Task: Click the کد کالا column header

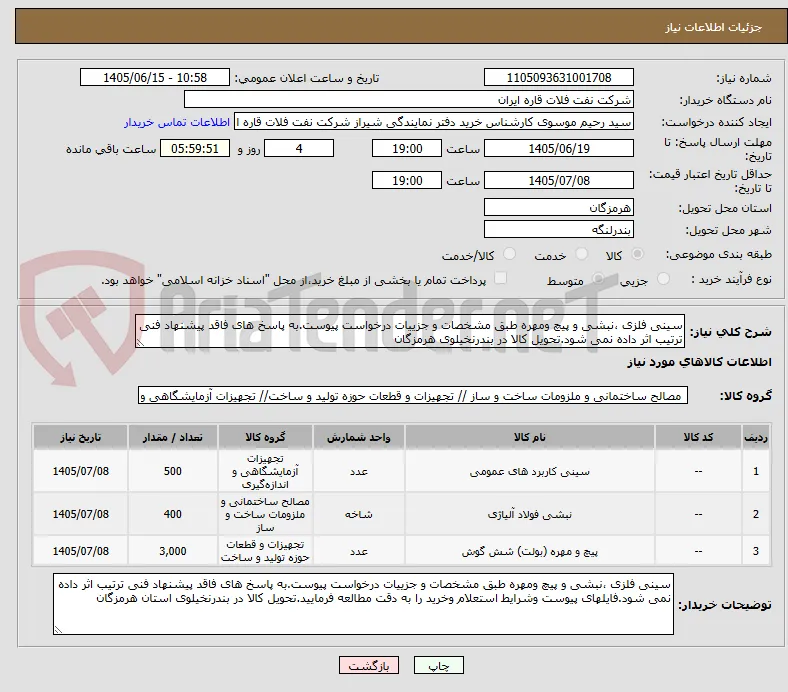Action: (x=698, y=437)
